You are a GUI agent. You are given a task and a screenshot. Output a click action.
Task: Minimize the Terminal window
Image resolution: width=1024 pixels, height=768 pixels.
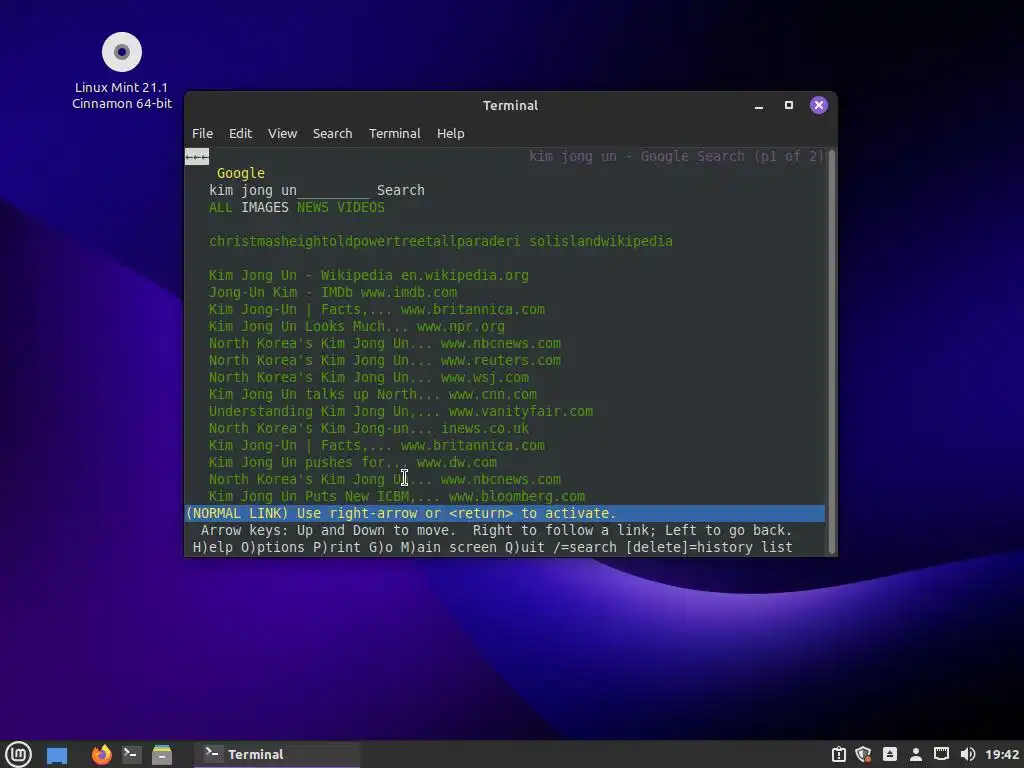(759, 106)
